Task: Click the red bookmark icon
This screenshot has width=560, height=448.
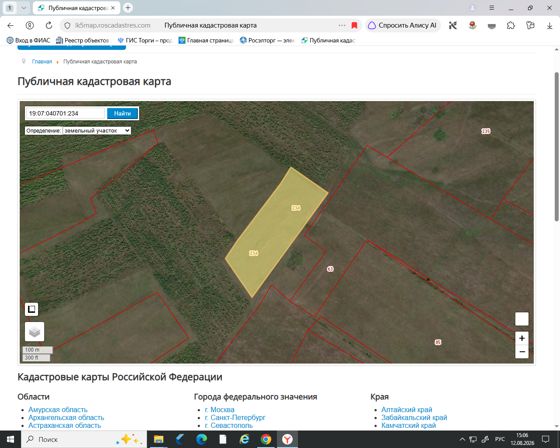Action: pyautogui.click(x=354, y=25)
